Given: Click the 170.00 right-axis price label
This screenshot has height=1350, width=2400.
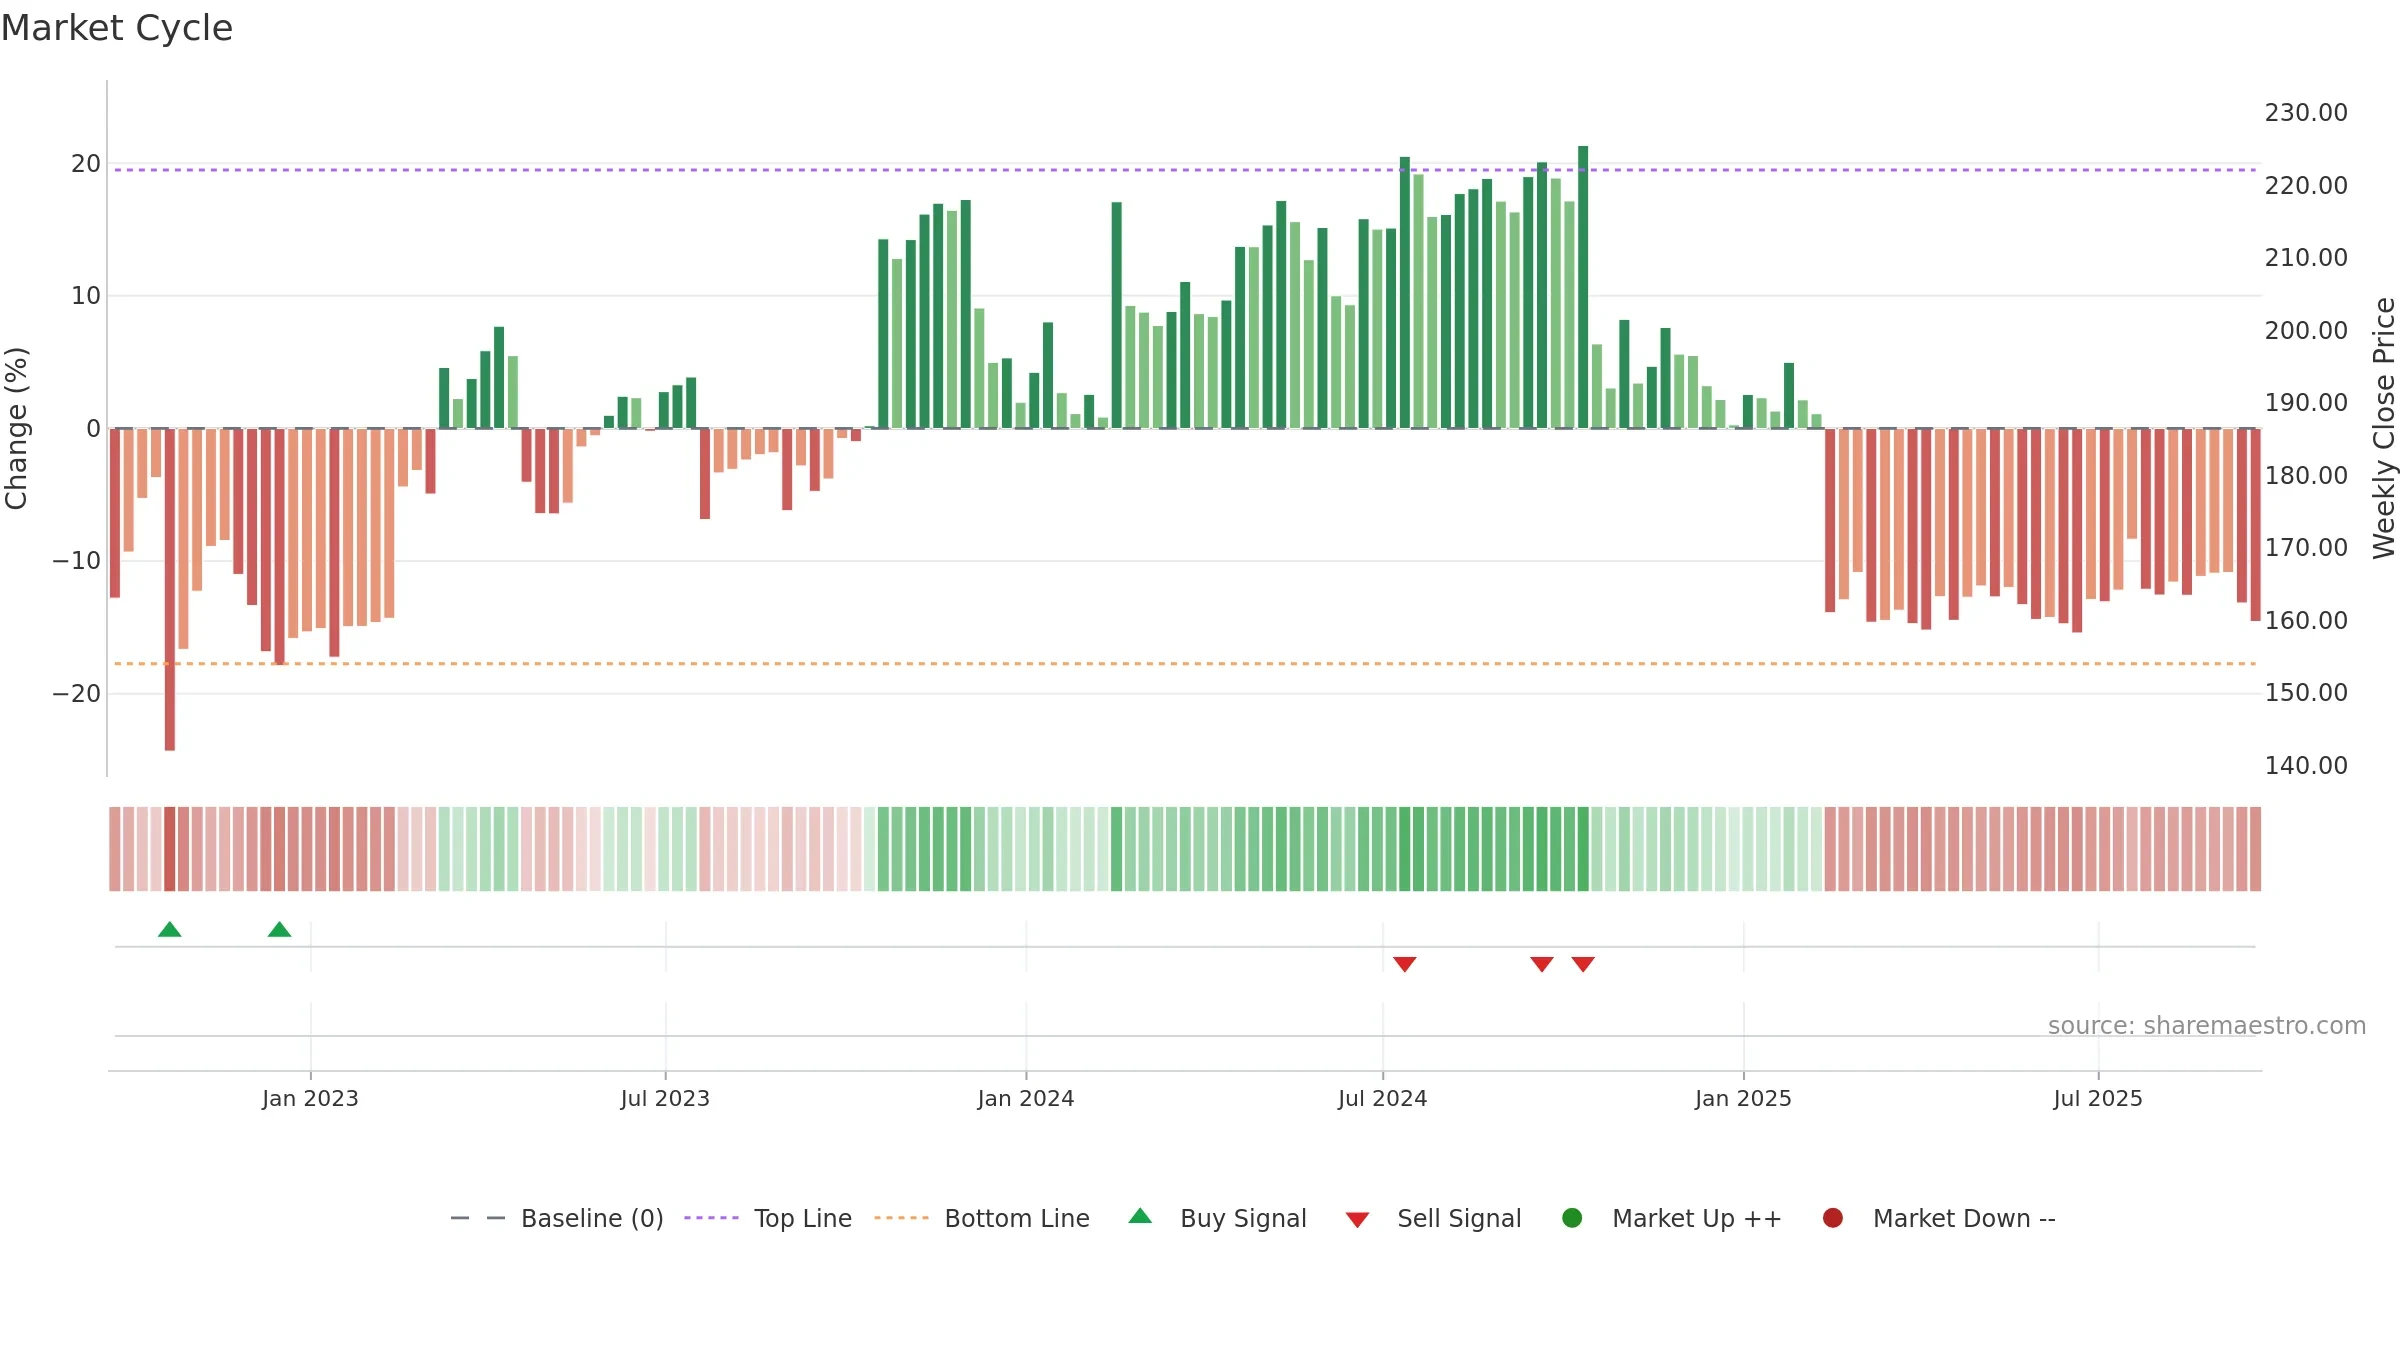Looking at the screenshot, I should click(2306, 548).
